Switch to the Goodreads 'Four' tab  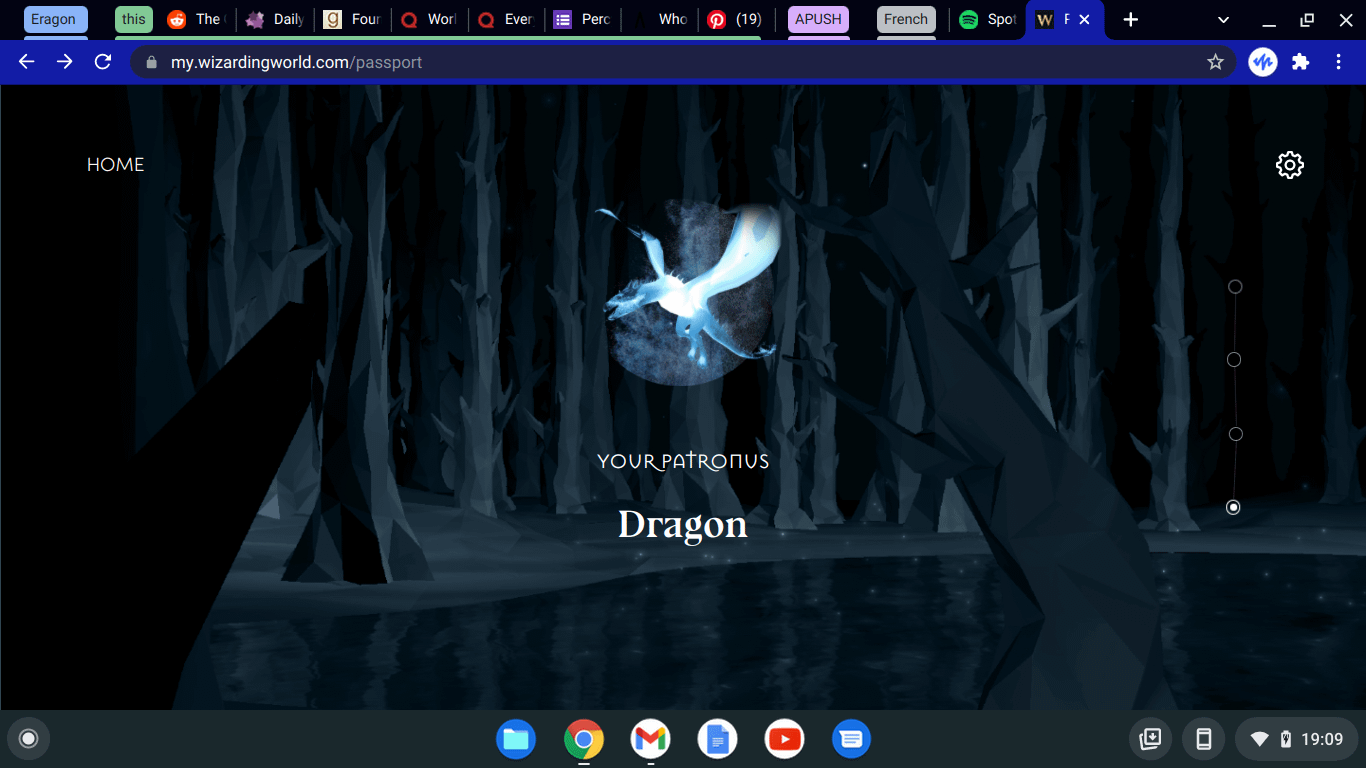click(x=352, y=19)
